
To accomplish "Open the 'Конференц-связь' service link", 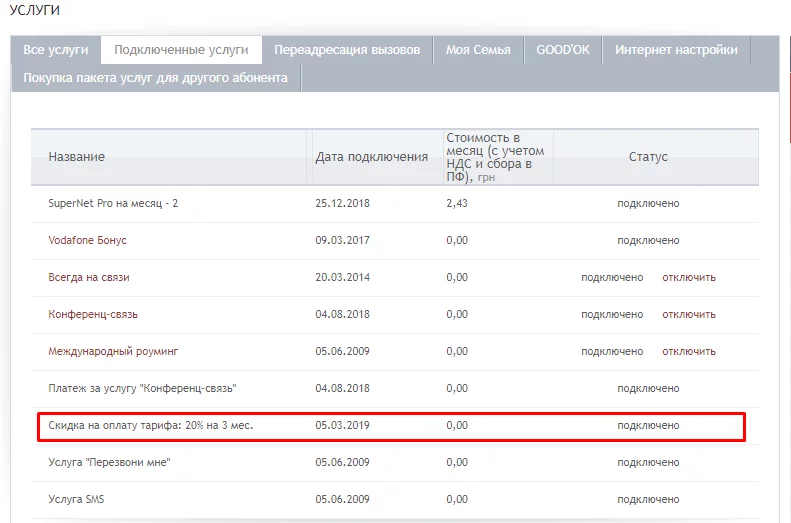I will pyautogui.click(x=93, y=315).
